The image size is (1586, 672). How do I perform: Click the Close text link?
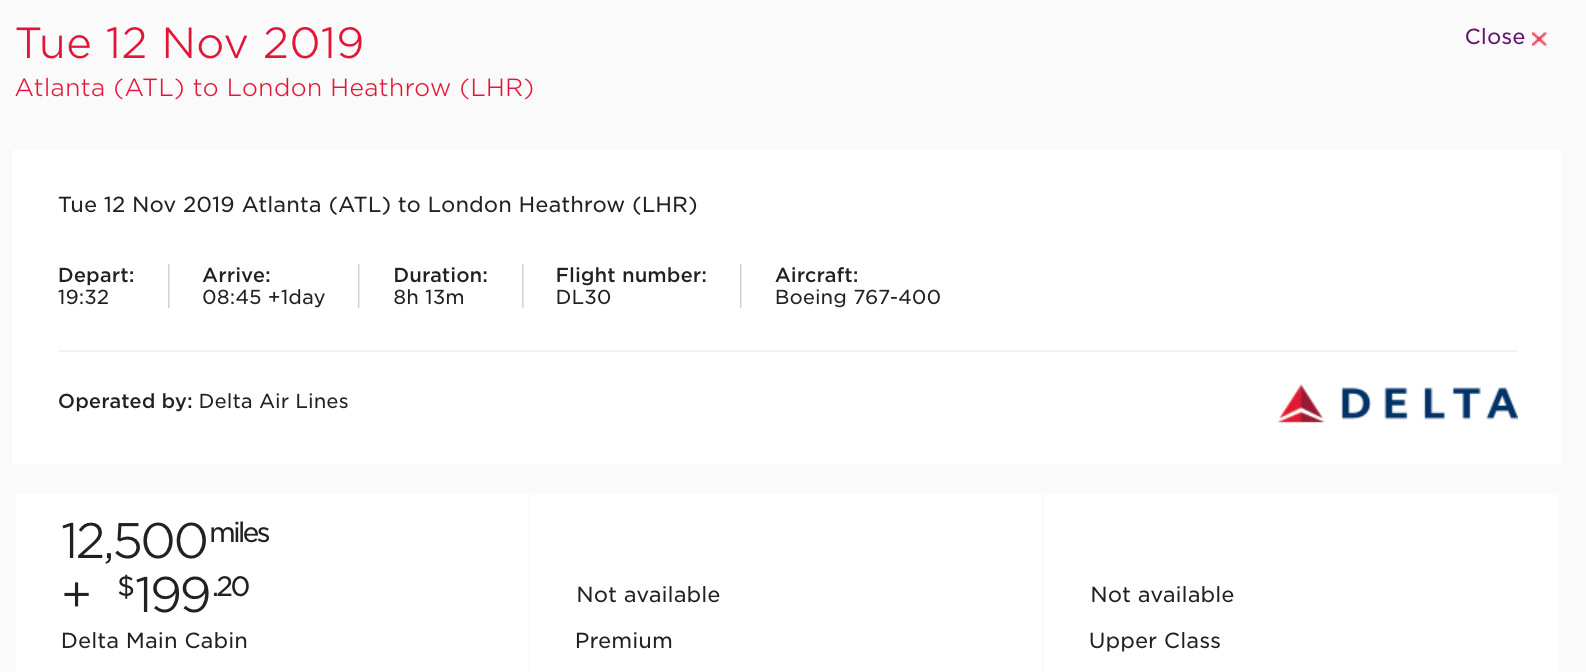pyautogui.click(x=1494, y=37)
